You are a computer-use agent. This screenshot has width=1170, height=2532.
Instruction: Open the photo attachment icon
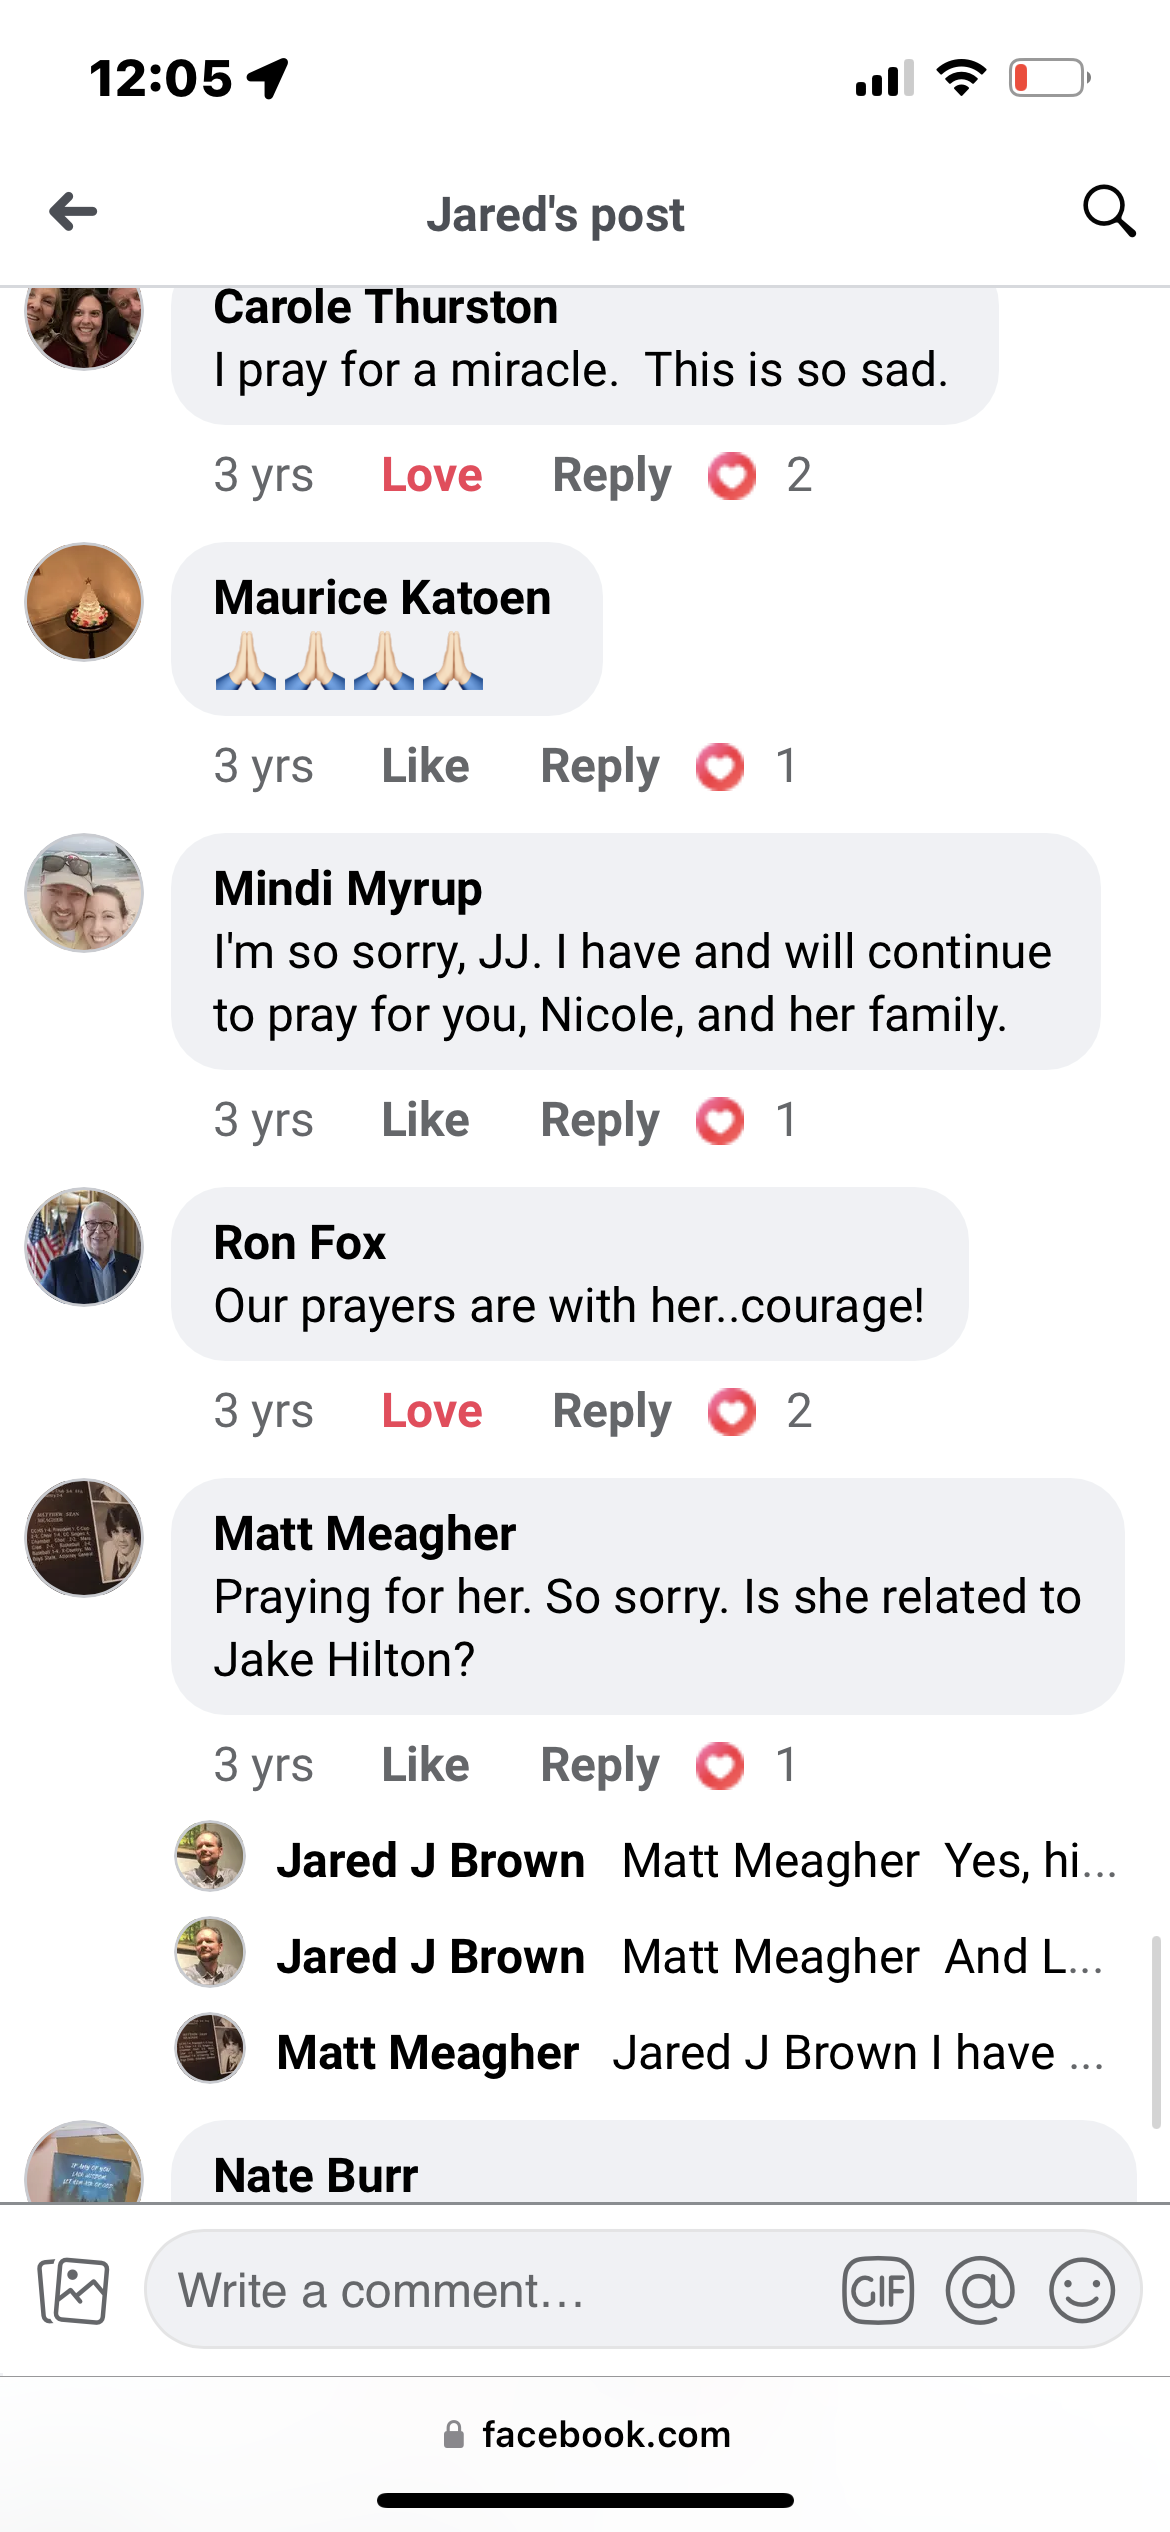[x=73, y=2290]
